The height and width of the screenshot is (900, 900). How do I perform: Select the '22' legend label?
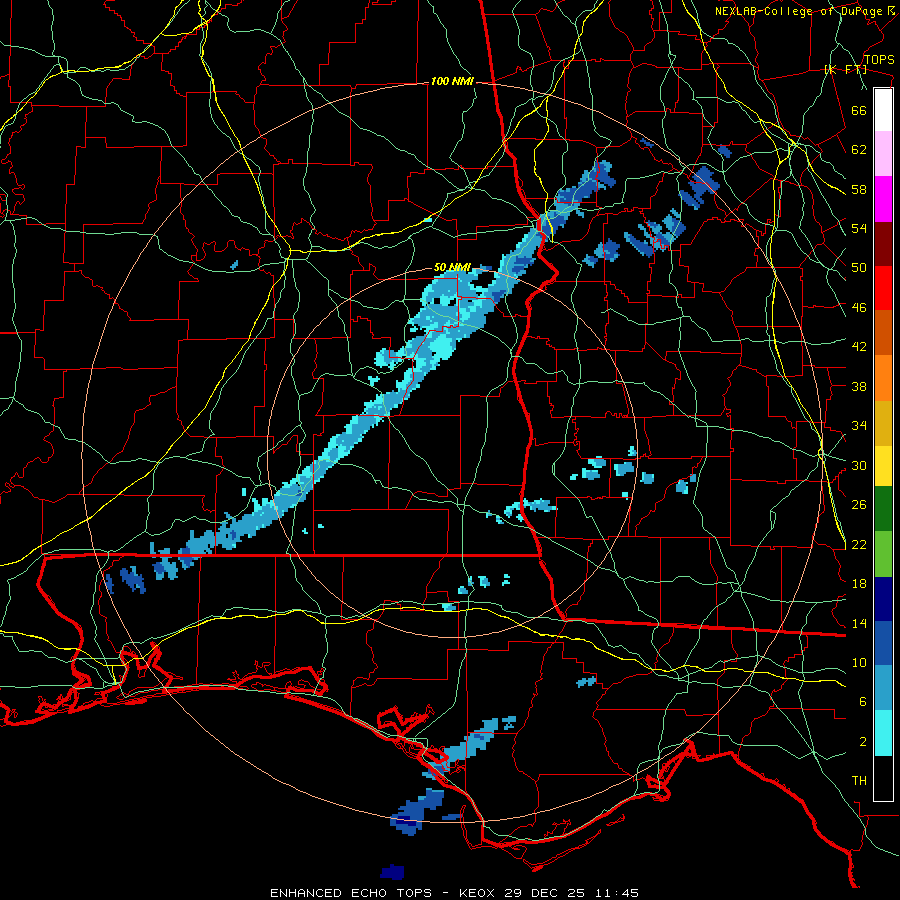tap(859, 545)
